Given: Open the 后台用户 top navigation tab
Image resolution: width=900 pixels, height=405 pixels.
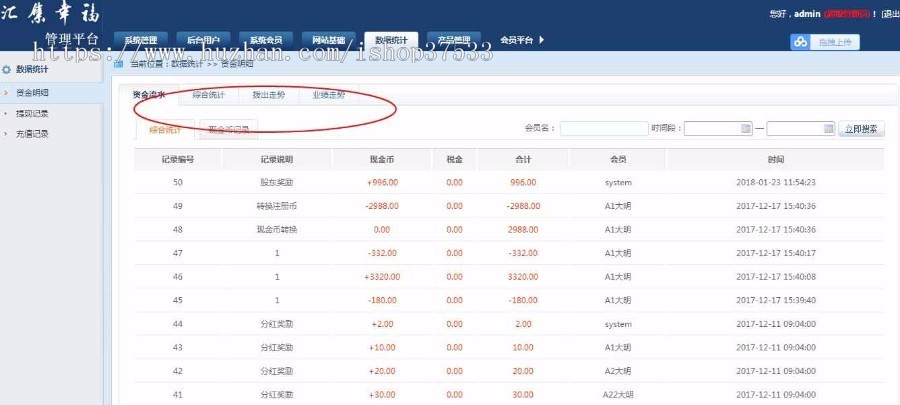Looking at the screenshot, I should point(203,40).
